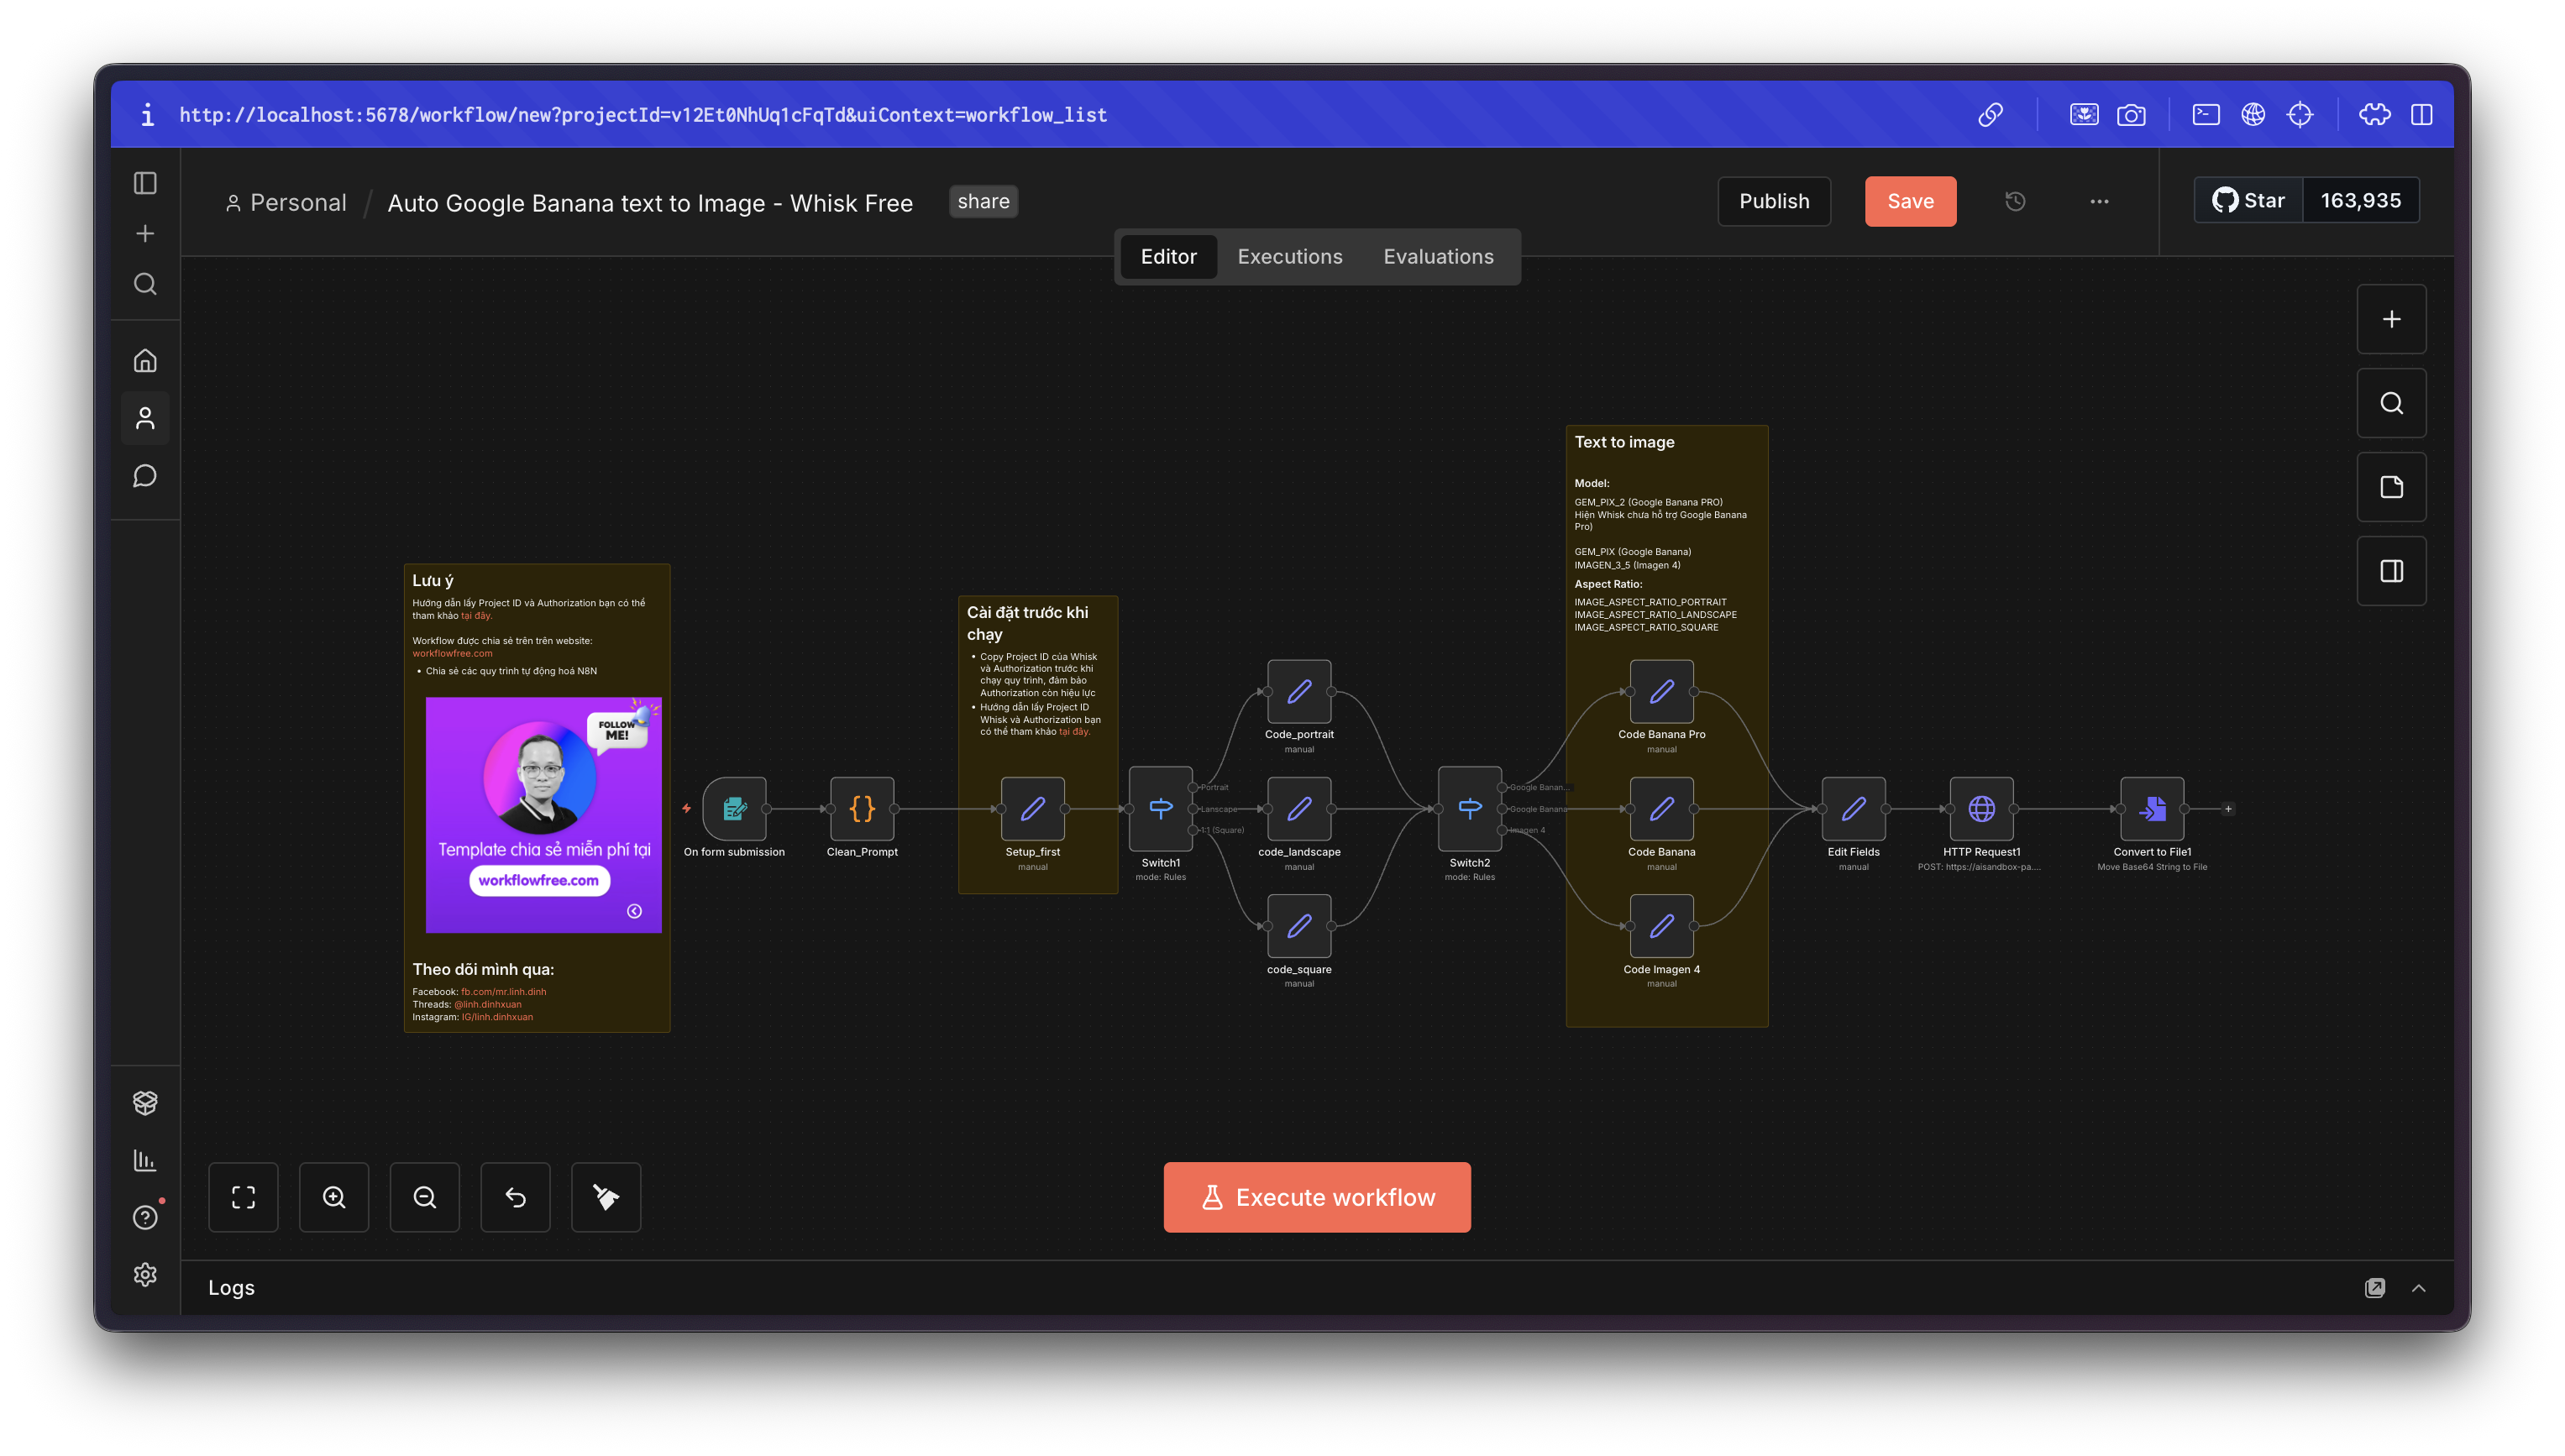The width and height of the screenshot is (2565, 1456).
Task: Open the Insights bar chart panel
Action: (145, 1160)
